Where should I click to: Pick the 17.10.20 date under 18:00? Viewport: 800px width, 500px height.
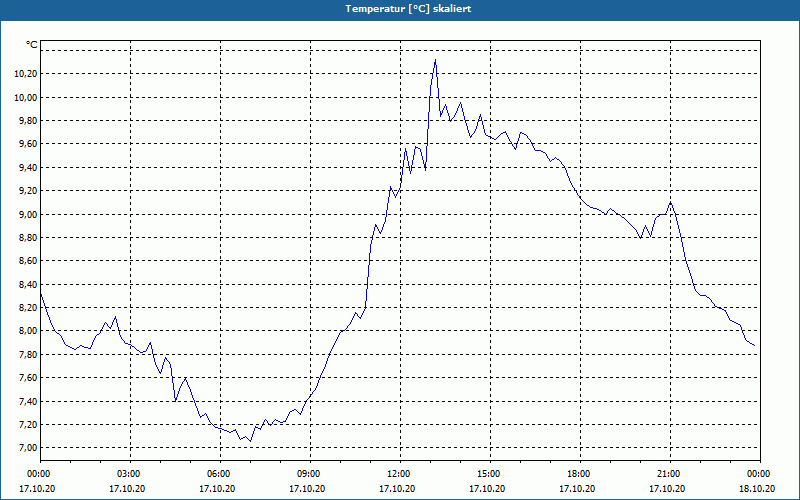pos(577,488)
